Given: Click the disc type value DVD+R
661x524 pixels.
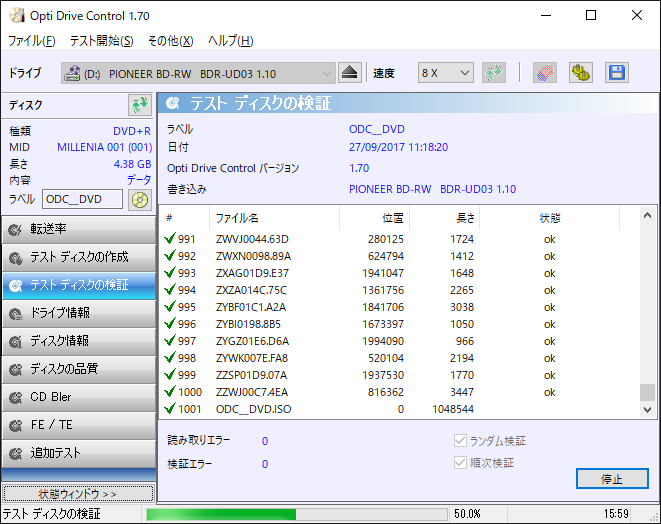Looking at the screenshot, I should click(132, 131).
